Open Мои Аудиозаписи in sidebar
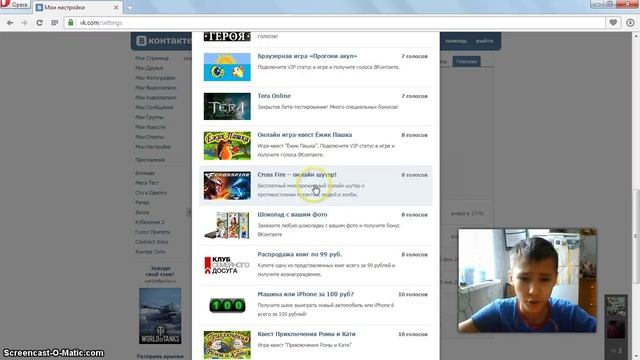 (x=156, y=98)
